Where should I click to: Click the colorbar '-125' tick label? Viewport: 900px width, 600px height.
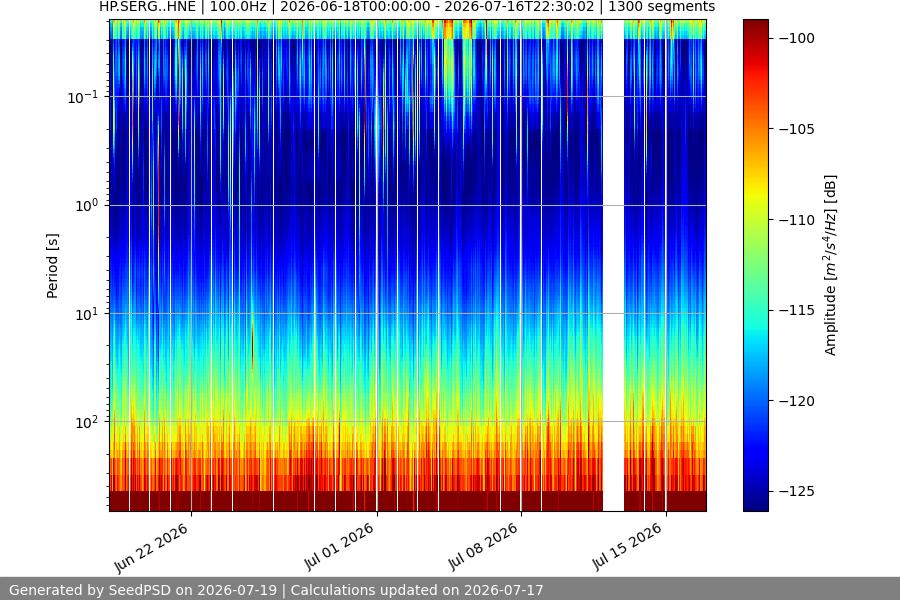pos(797,491)
